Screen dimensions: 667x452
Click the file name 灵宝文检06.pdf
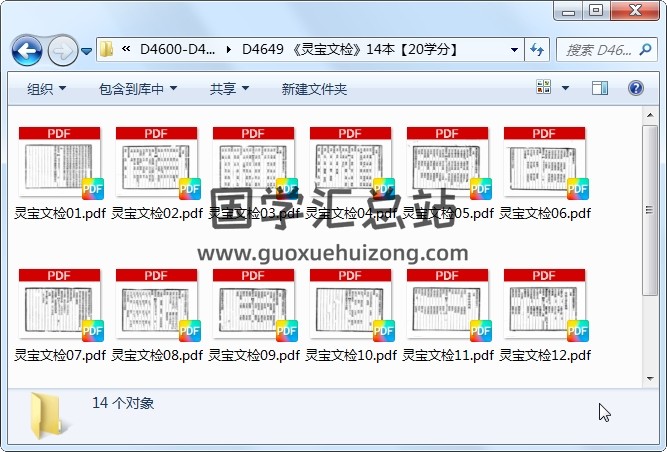pos(545,213)
